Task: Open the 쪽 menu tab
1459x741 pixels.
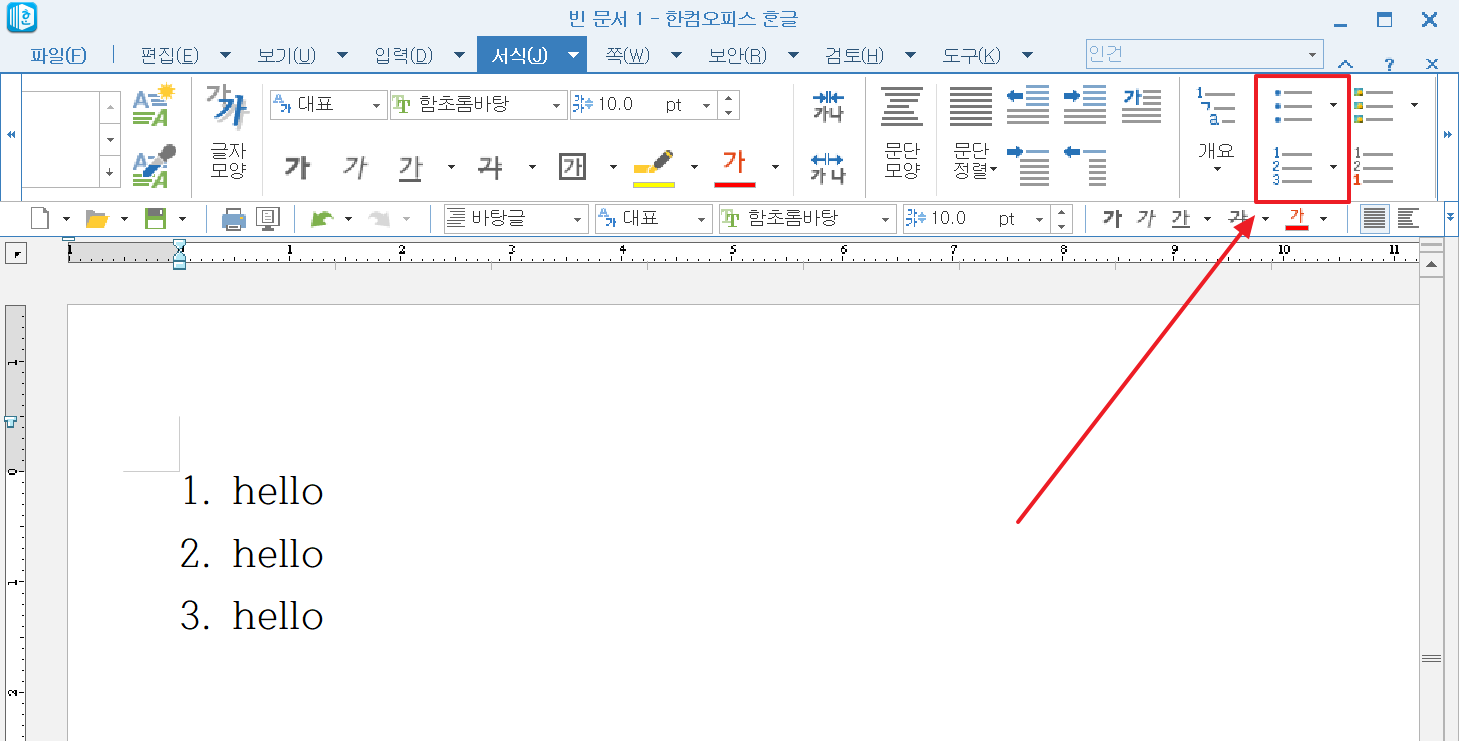Action: pyautogui.click(x=627, y=55)
